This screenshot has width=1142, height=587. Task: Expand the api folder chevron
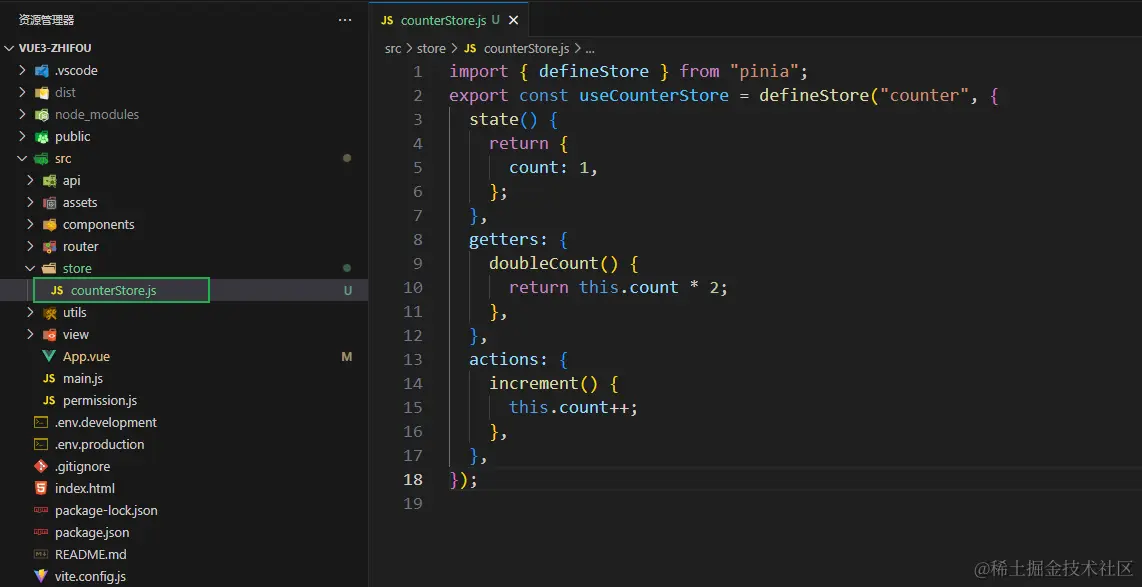30,181
